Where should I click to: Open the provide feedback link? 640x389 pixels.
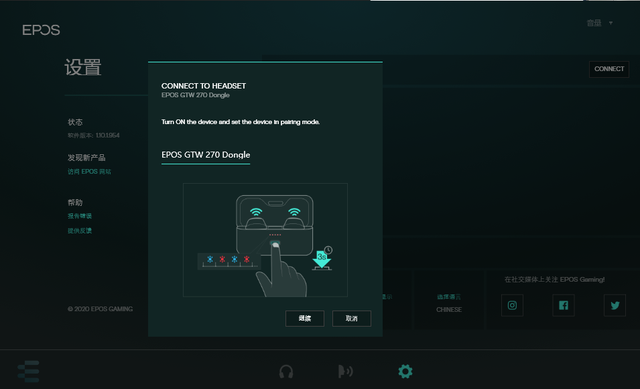pos(80,231)
